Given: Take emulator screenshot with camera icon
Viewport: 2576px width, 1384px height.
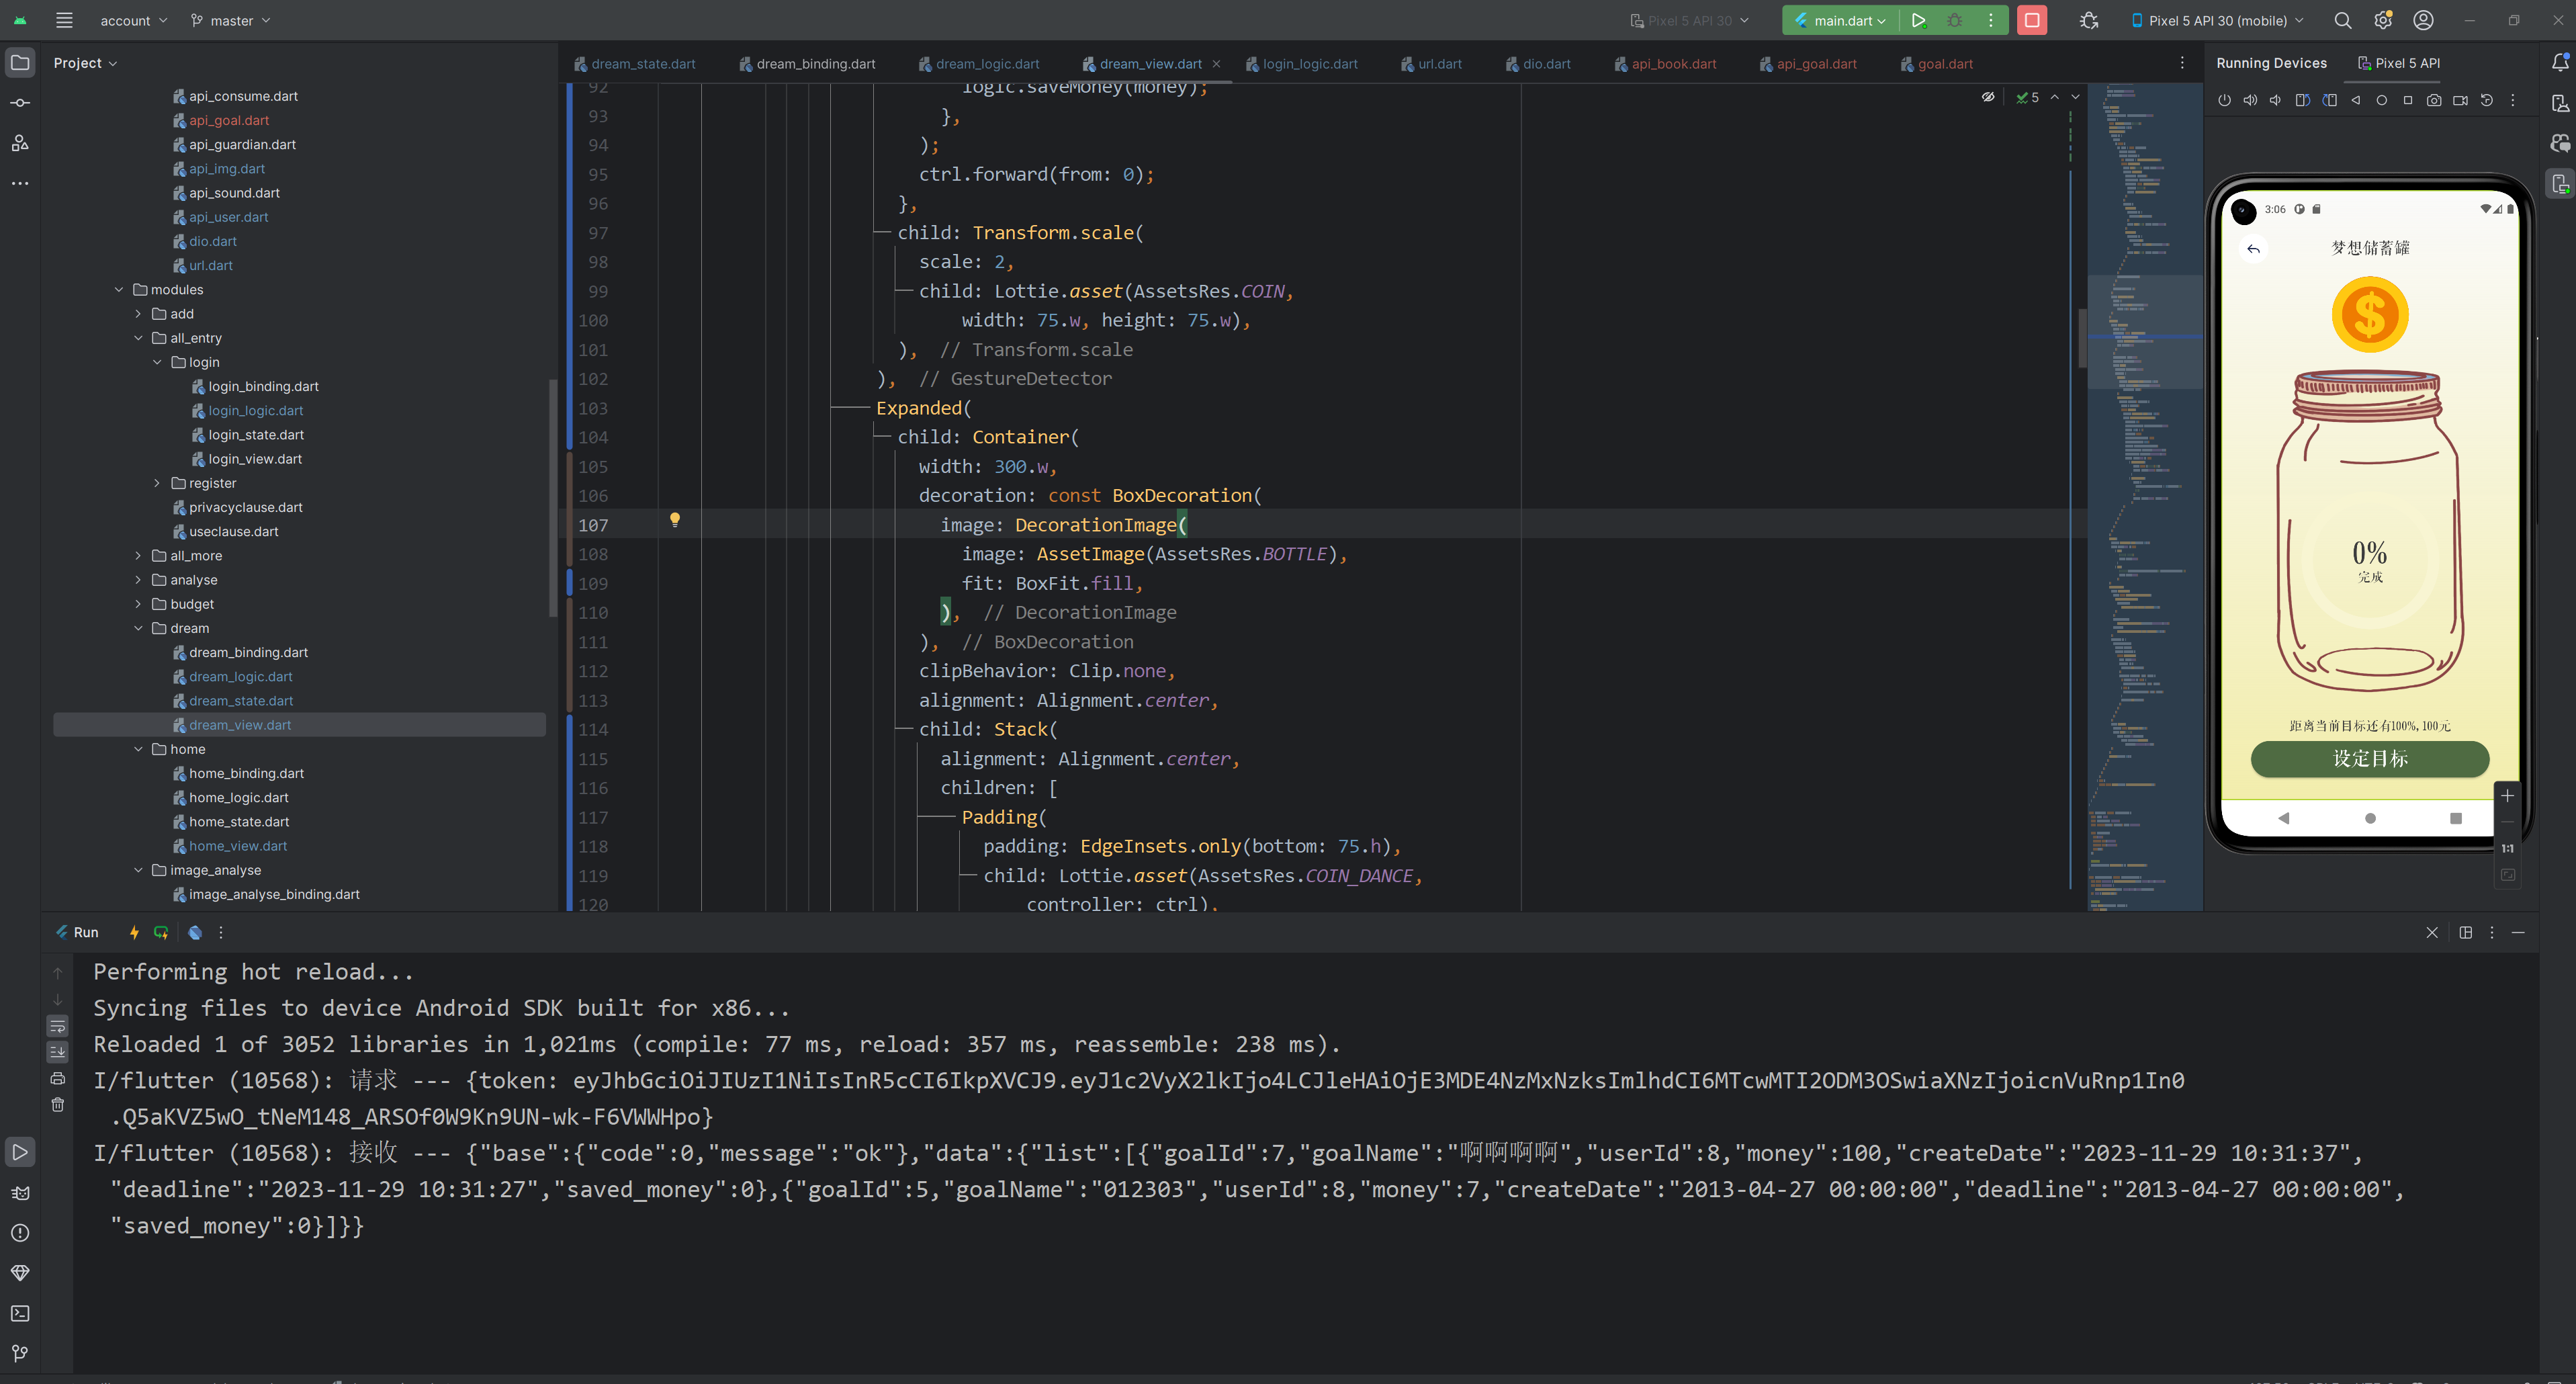Looking at the screenshot, I should (2433, 100).
